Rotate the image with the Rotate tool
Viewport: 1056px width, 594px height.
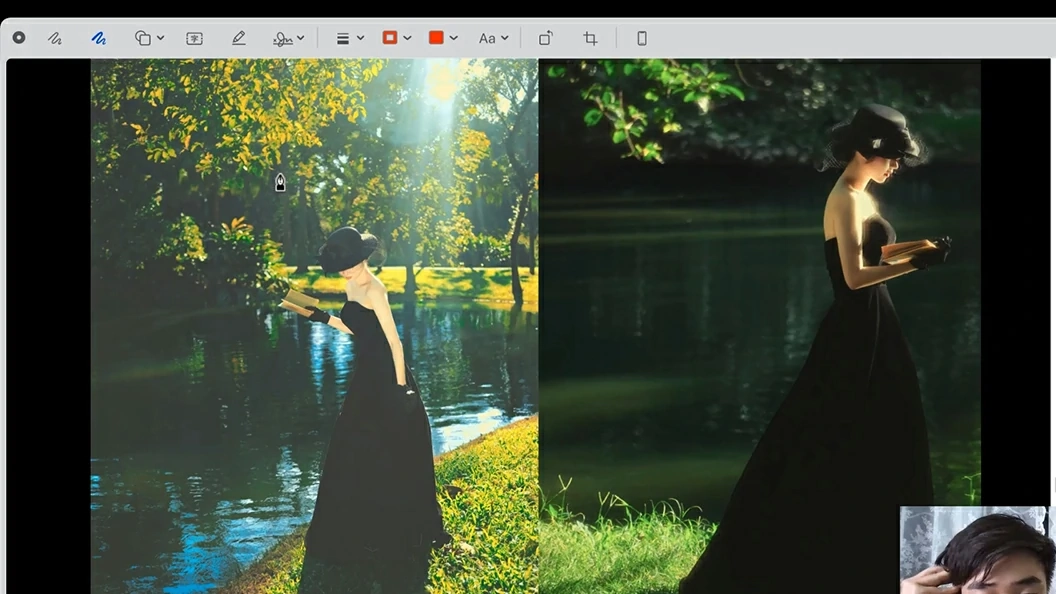[x=546, y=38]
